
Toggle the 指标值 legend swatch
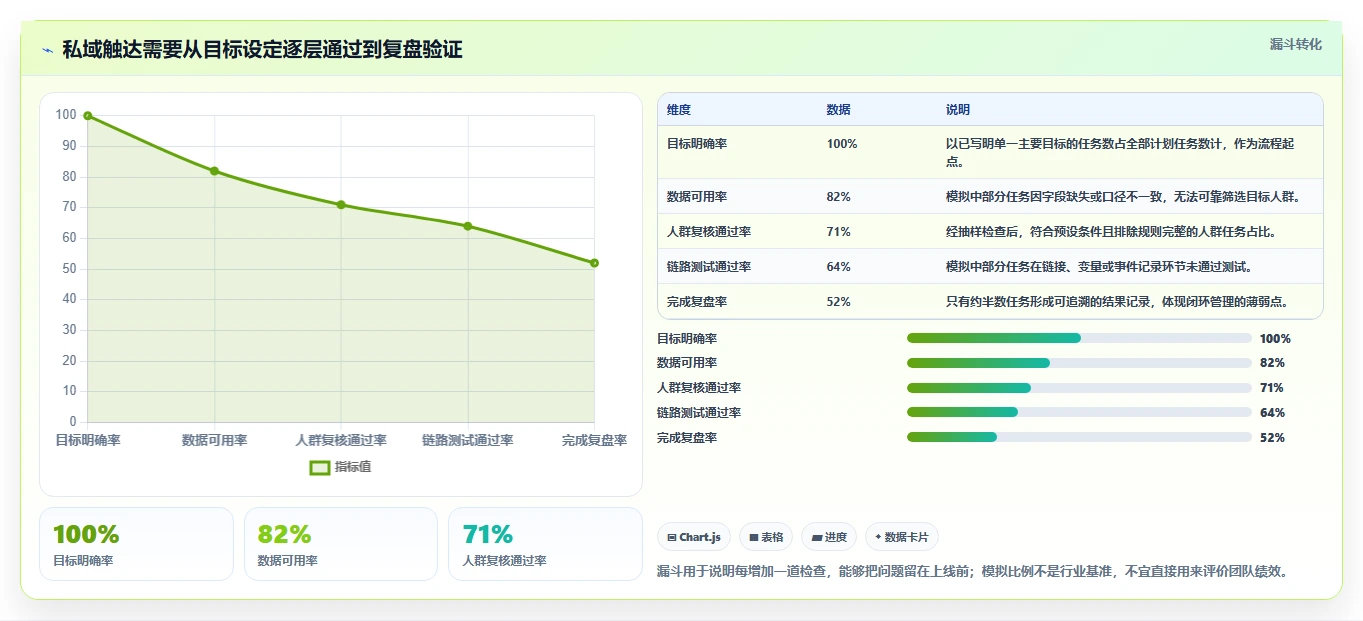(x=320, y=467)
